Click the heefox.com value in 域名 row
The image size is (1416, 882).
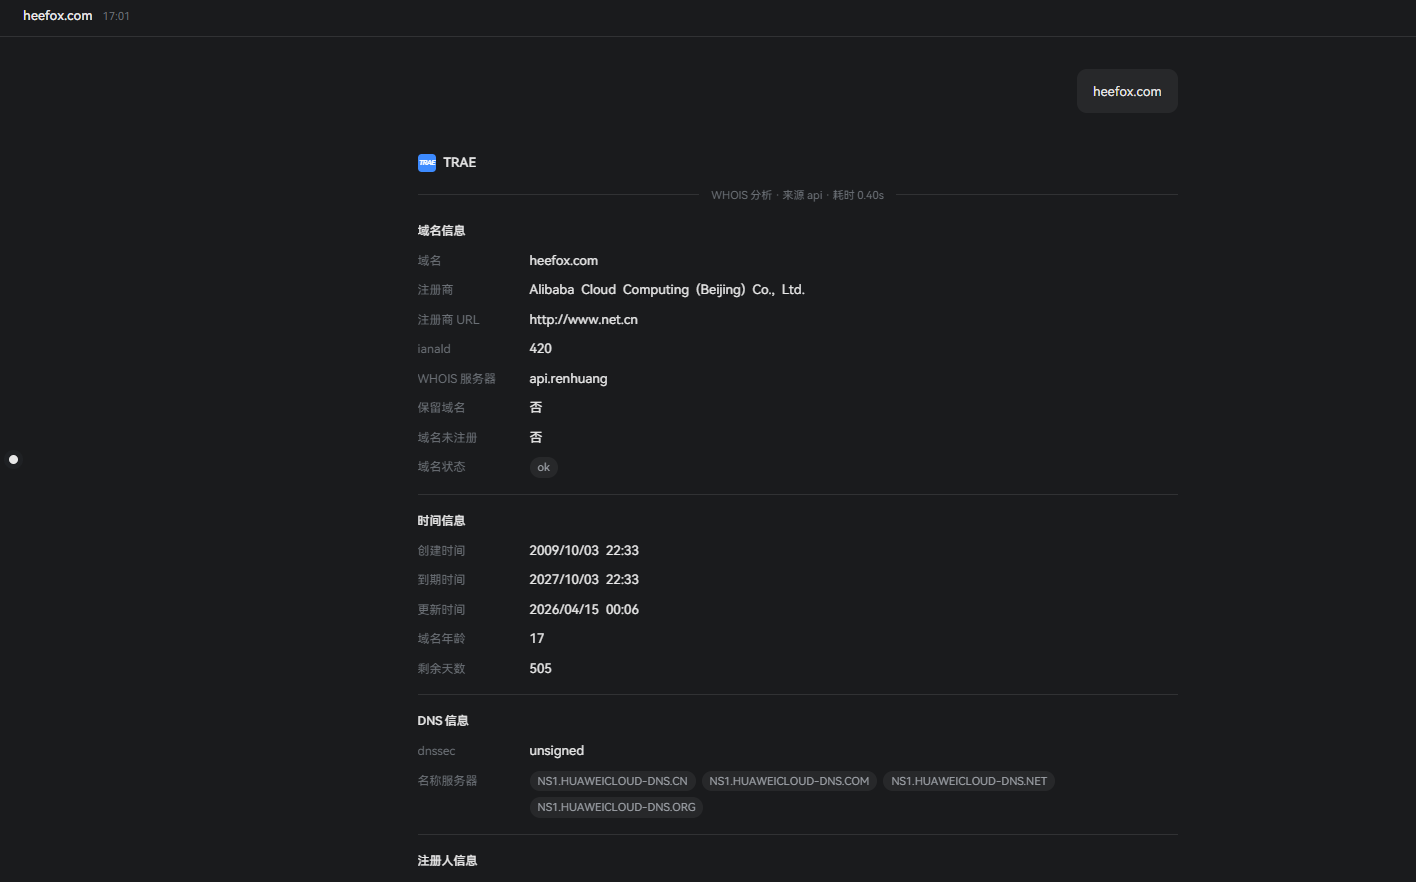pyautogui.click(x=564, y=261)
